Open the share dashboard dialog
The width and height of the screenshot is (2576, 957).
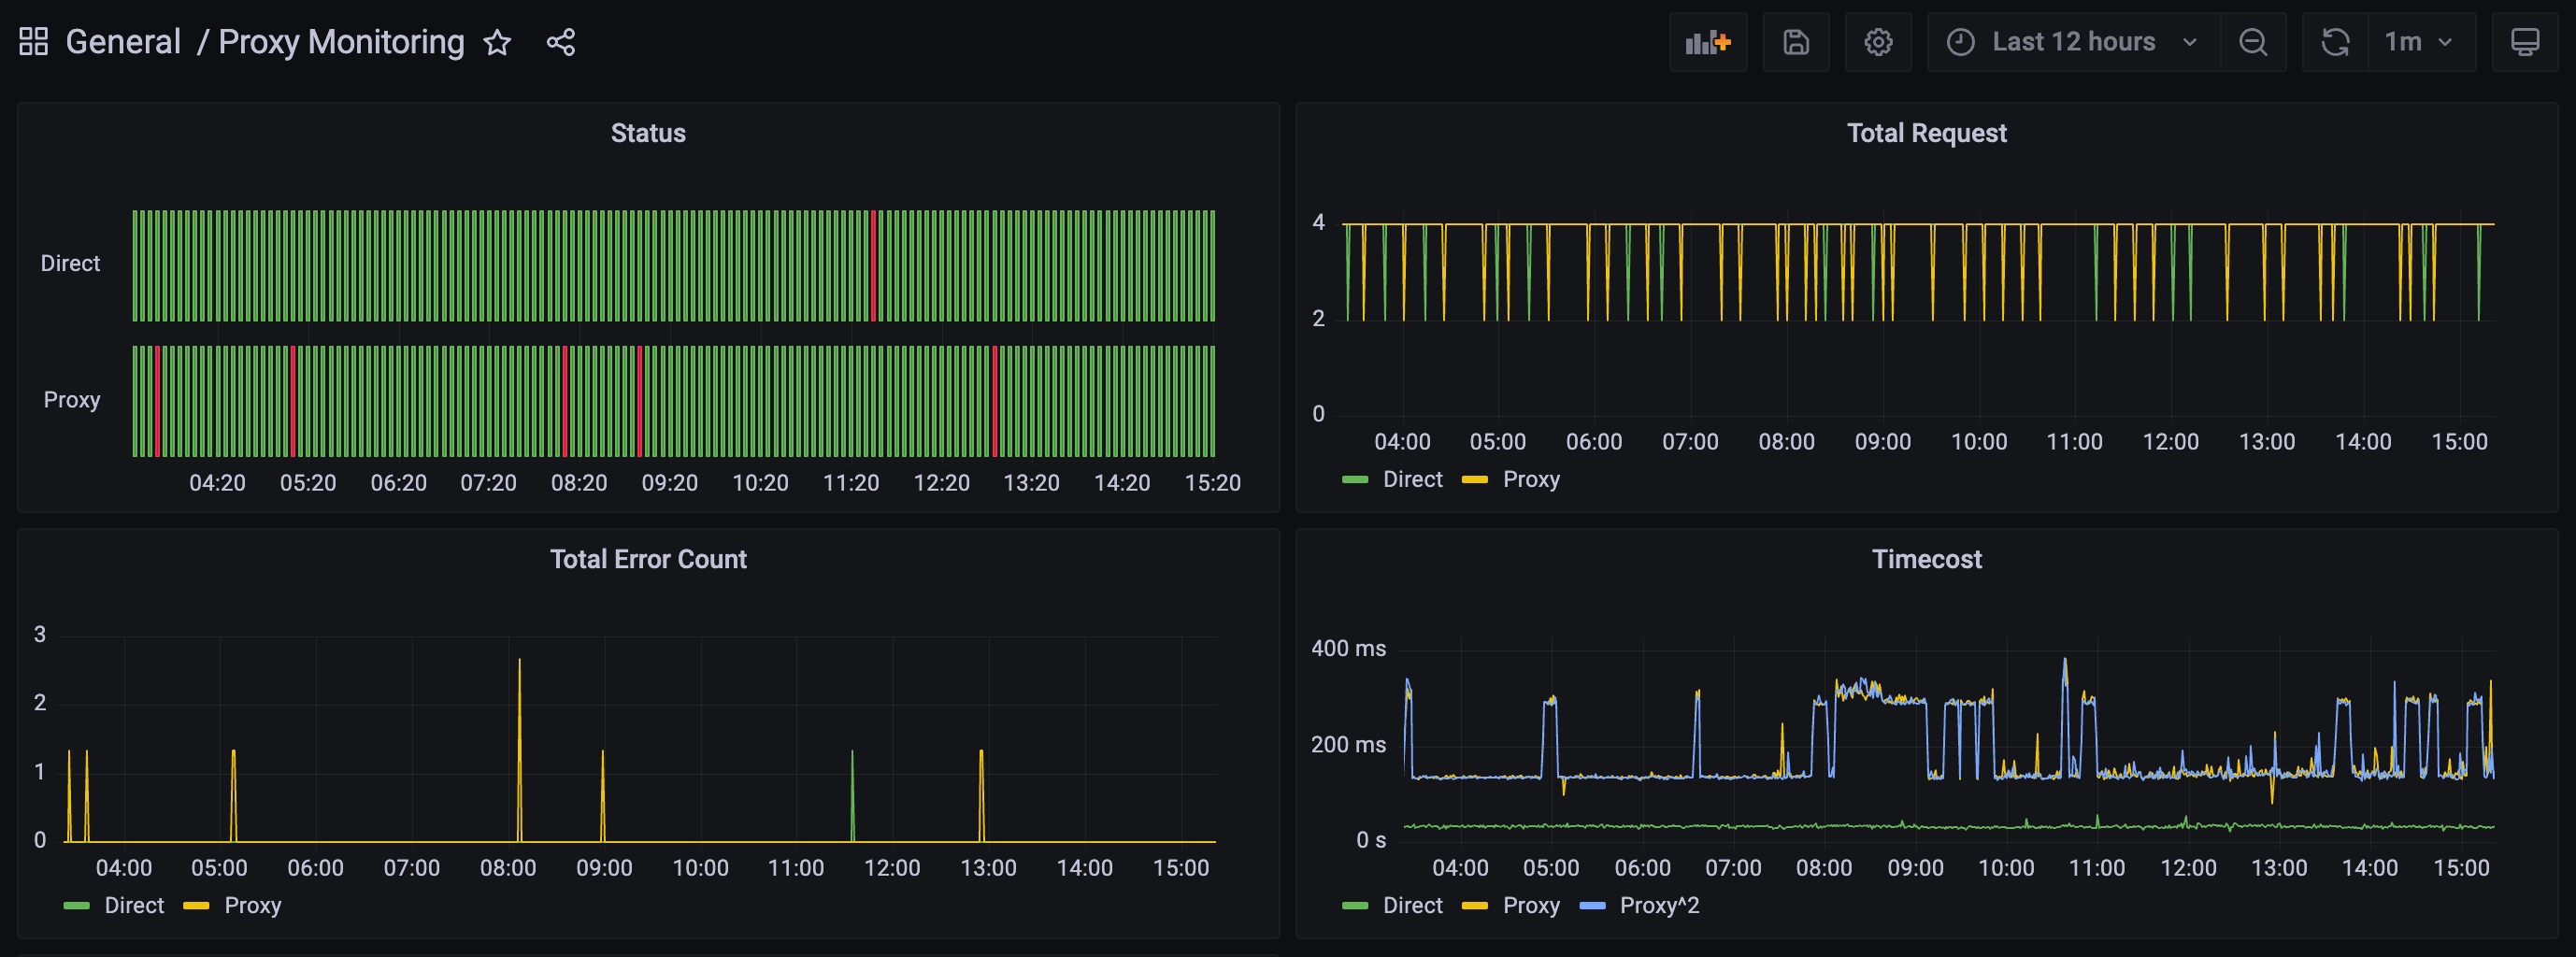click(x=560, y=42)
